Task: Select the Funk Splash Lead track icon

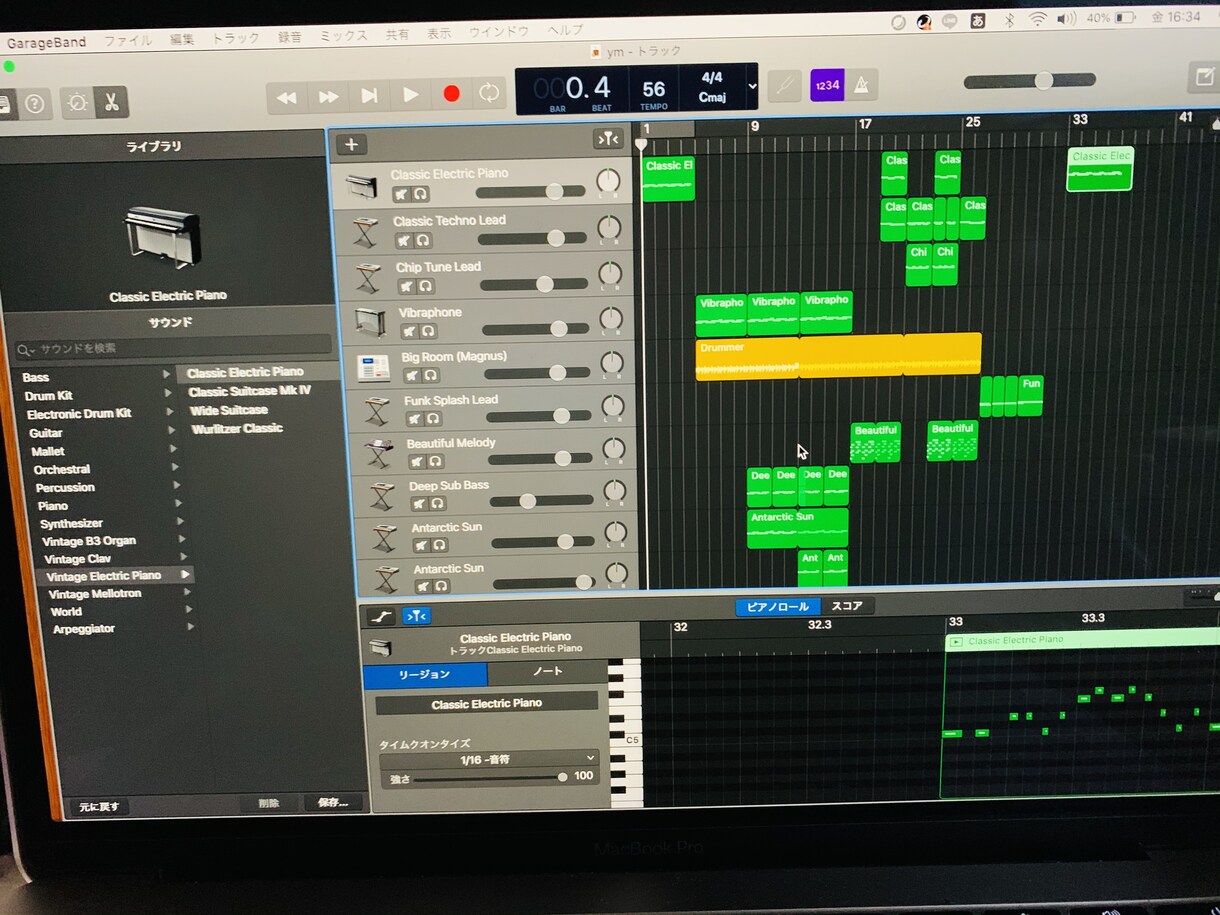Action: (x=376, y=410)
